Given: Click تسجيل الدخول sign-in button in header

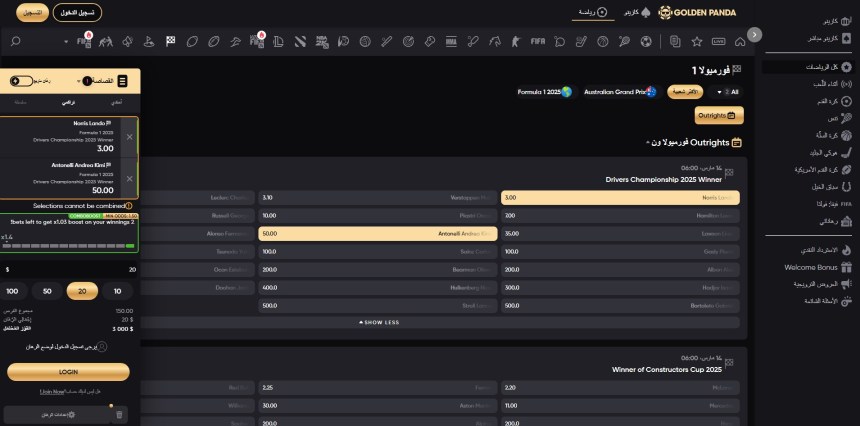Looking at the screenshot, I should pos(77,13).
